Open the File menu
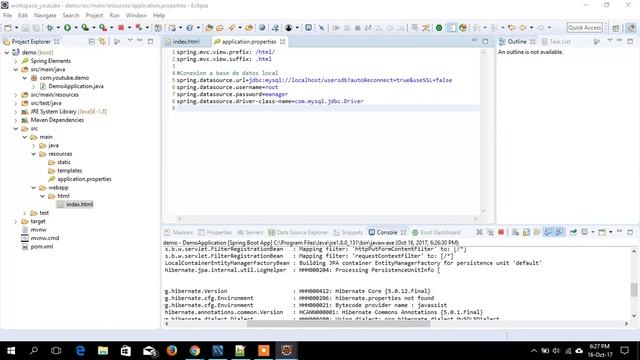The image size is (640, 360). pos(7,15)
